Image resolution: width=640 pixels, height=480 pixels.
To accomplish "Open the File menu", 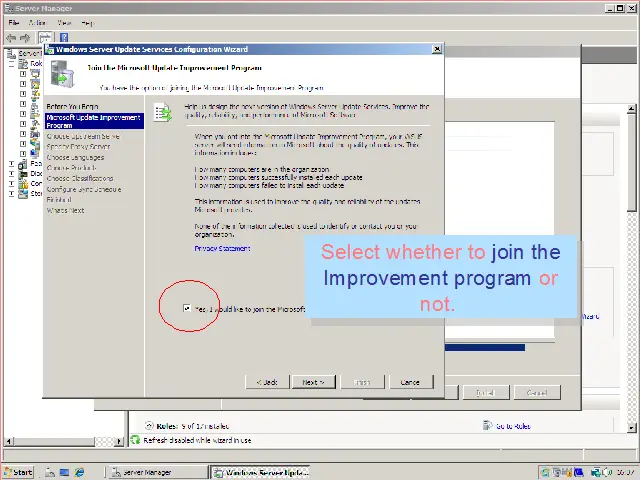I will (x=14, y=22).
